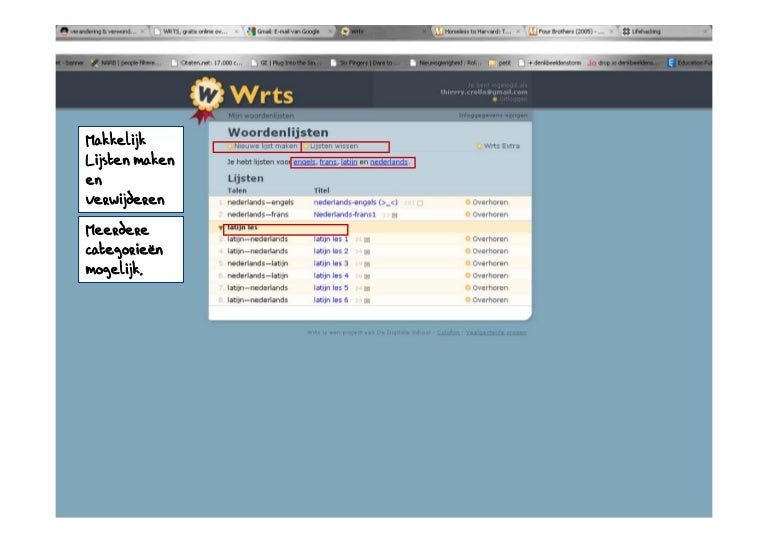
Task: Click 'Lijsten wissen' link
Action: tap(333, 146)
